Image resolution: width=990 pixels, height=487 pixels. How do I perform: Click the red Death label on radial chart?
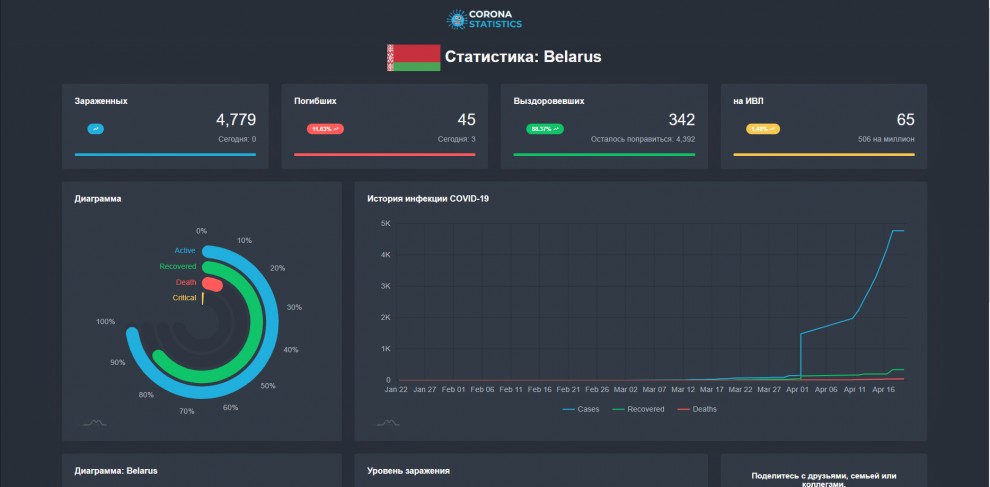[x=186, y=282]
